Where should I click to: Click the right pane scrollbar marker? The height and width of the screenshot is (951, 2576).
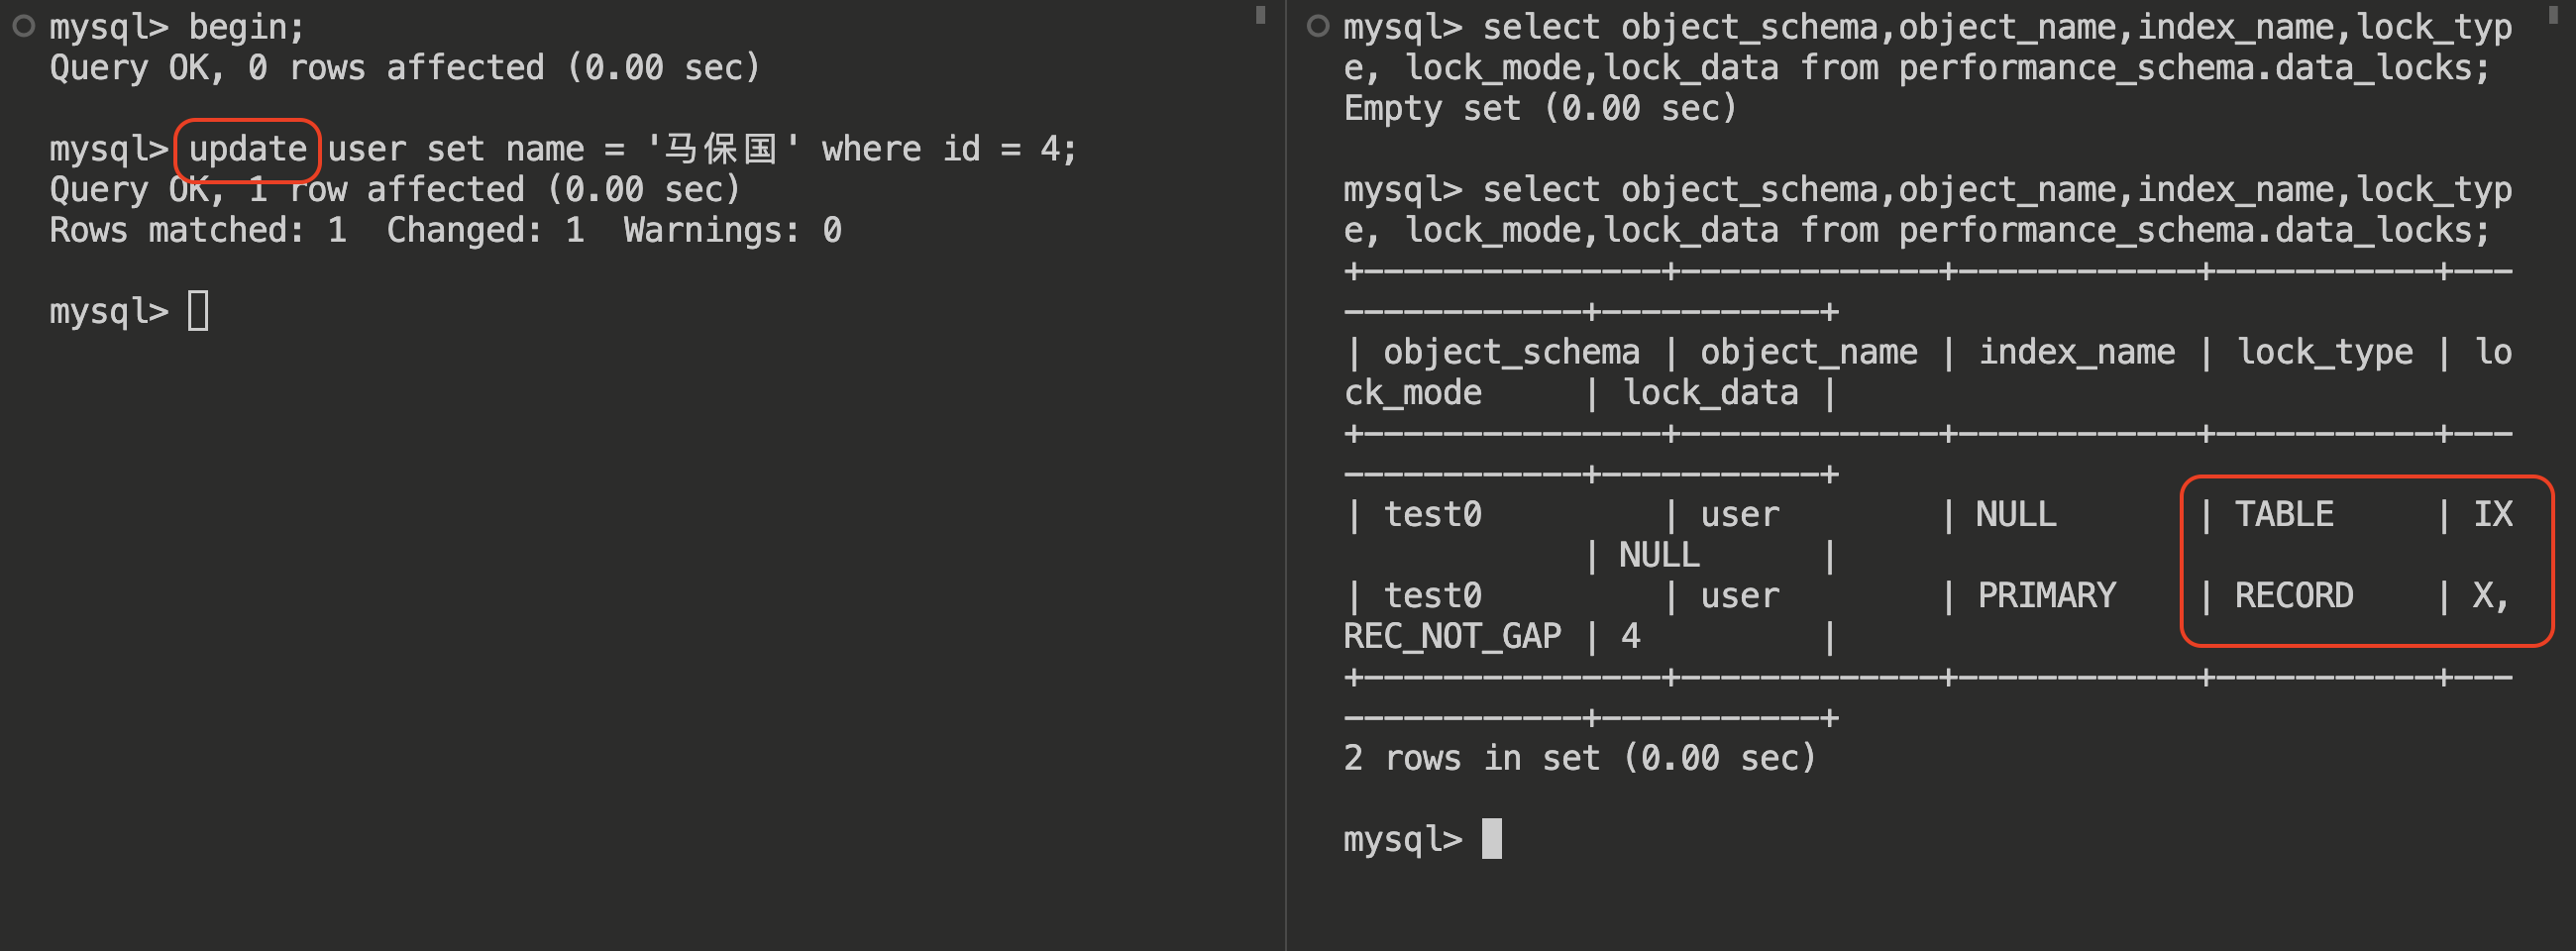pyautogui.click(x=2553, y=15)
